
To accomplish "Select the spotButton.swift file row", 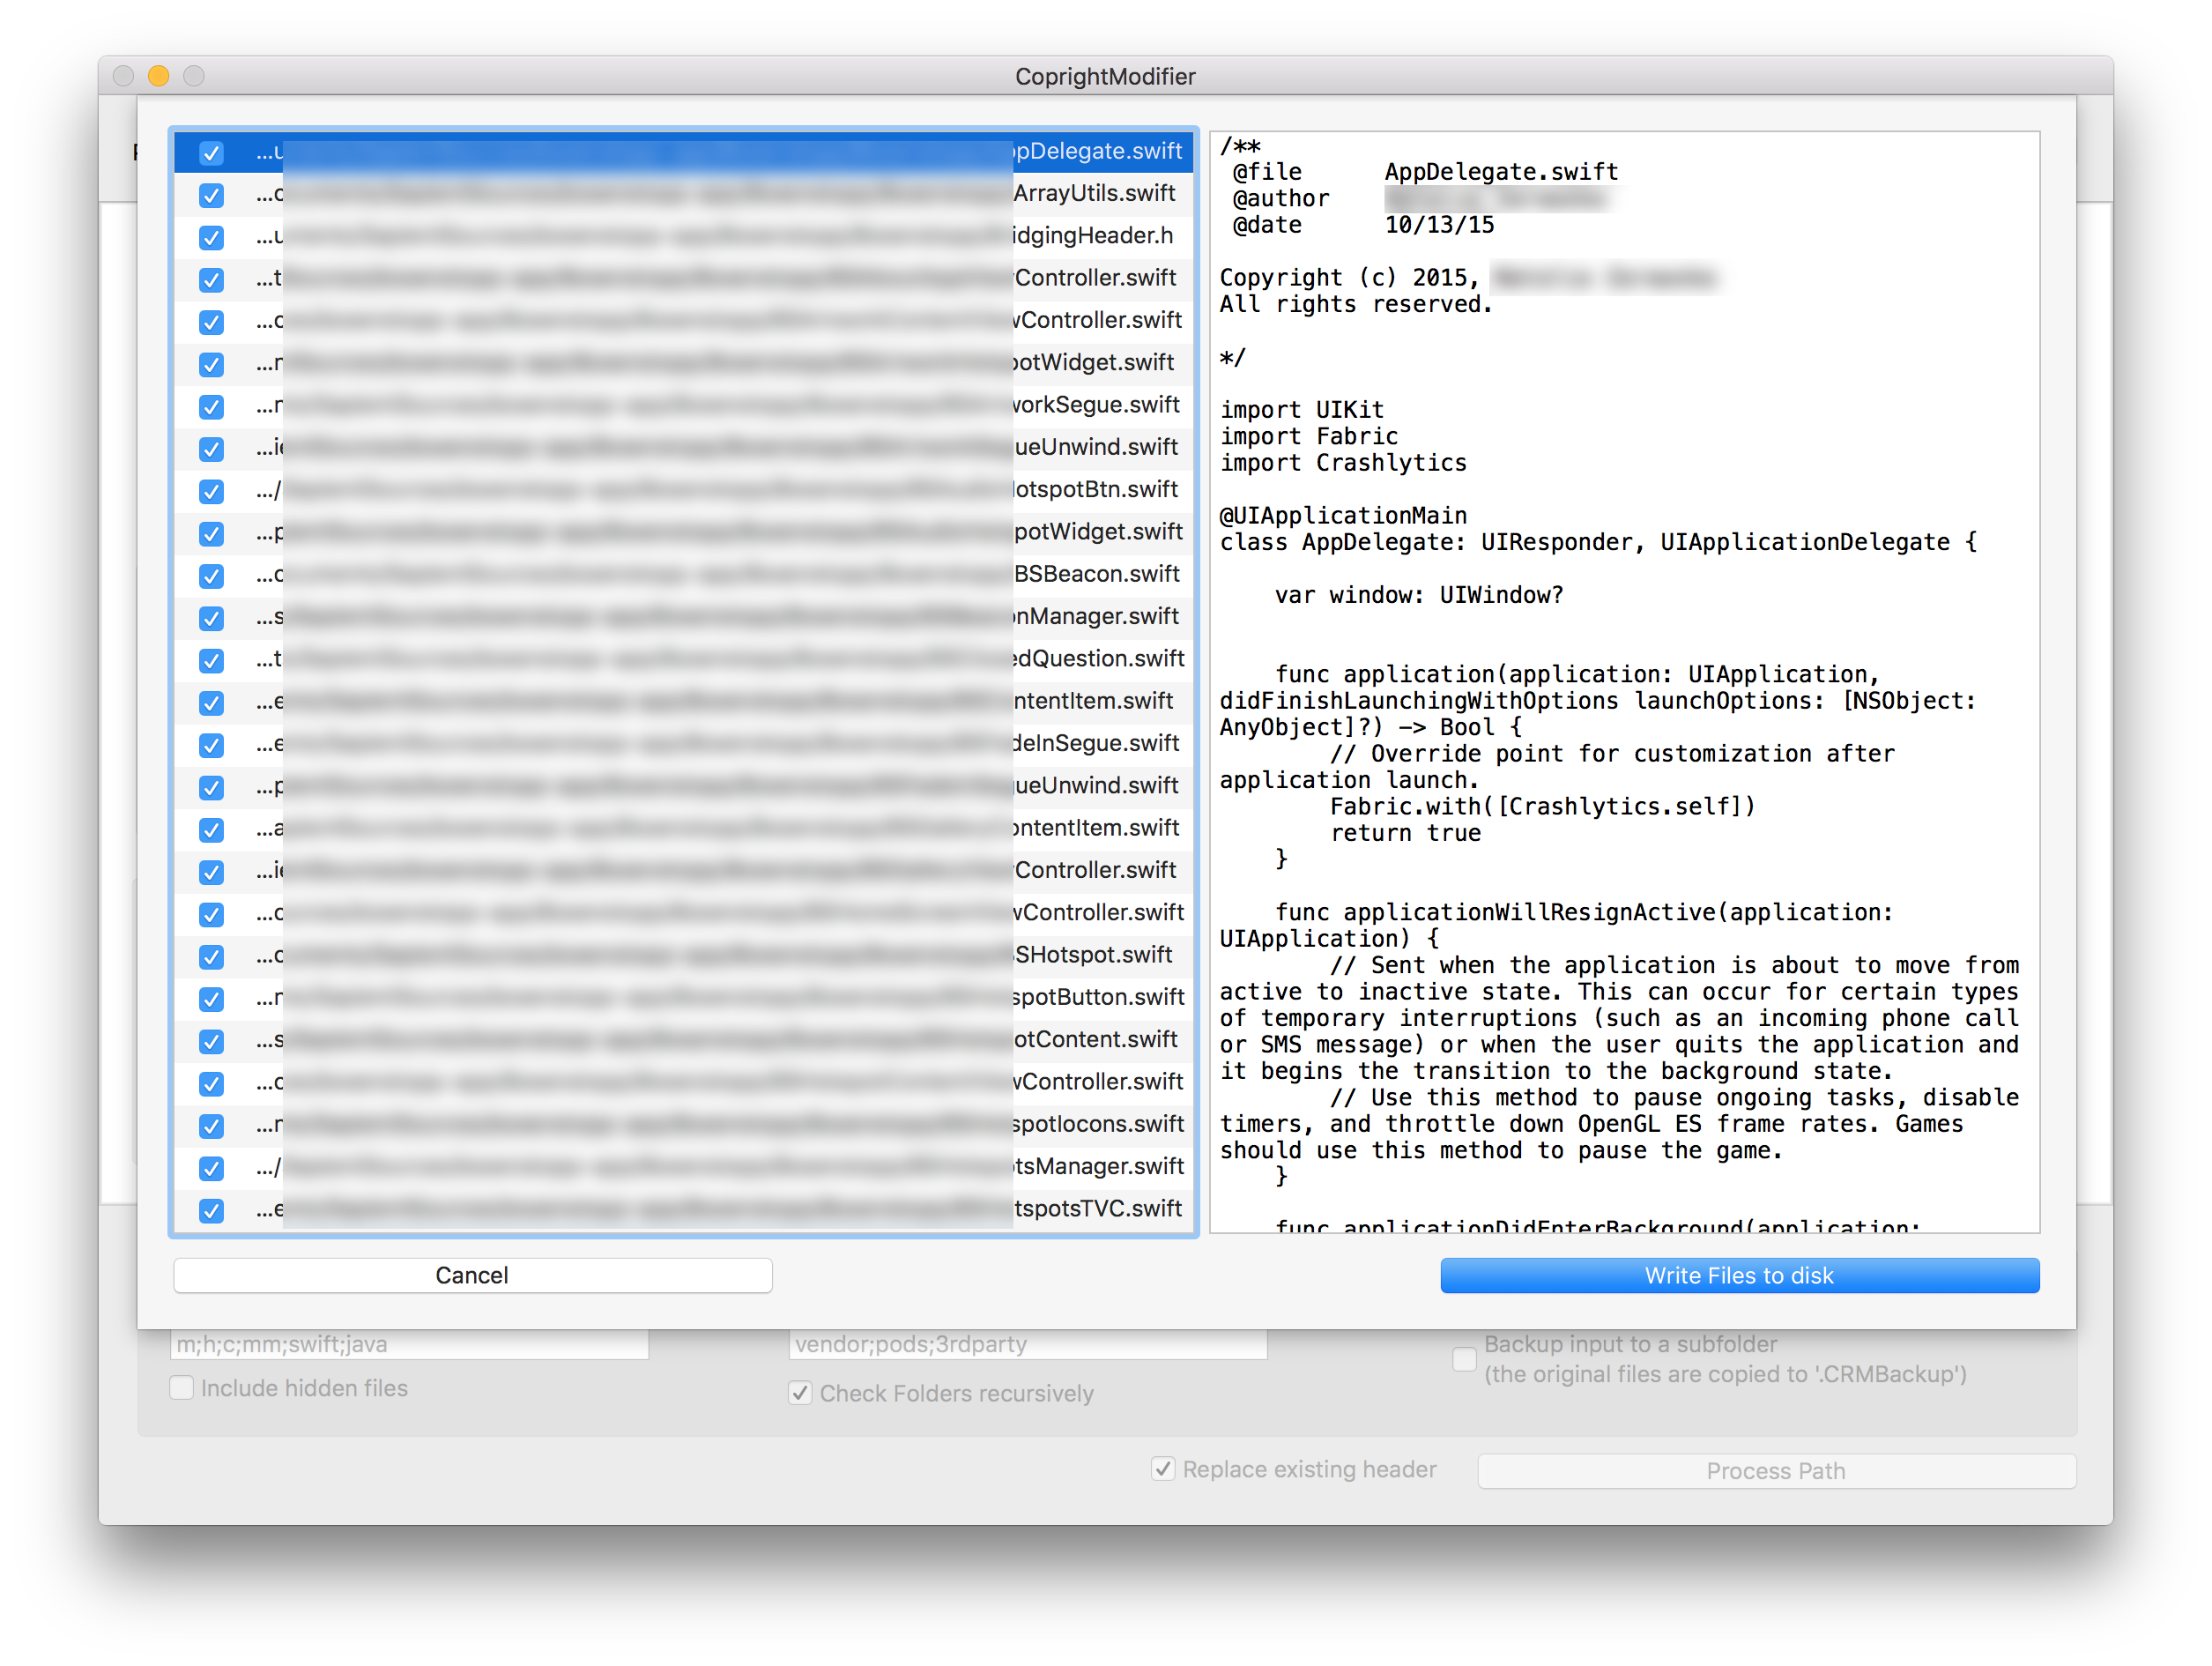I will pyautogui.click(x=1097, y=997).
